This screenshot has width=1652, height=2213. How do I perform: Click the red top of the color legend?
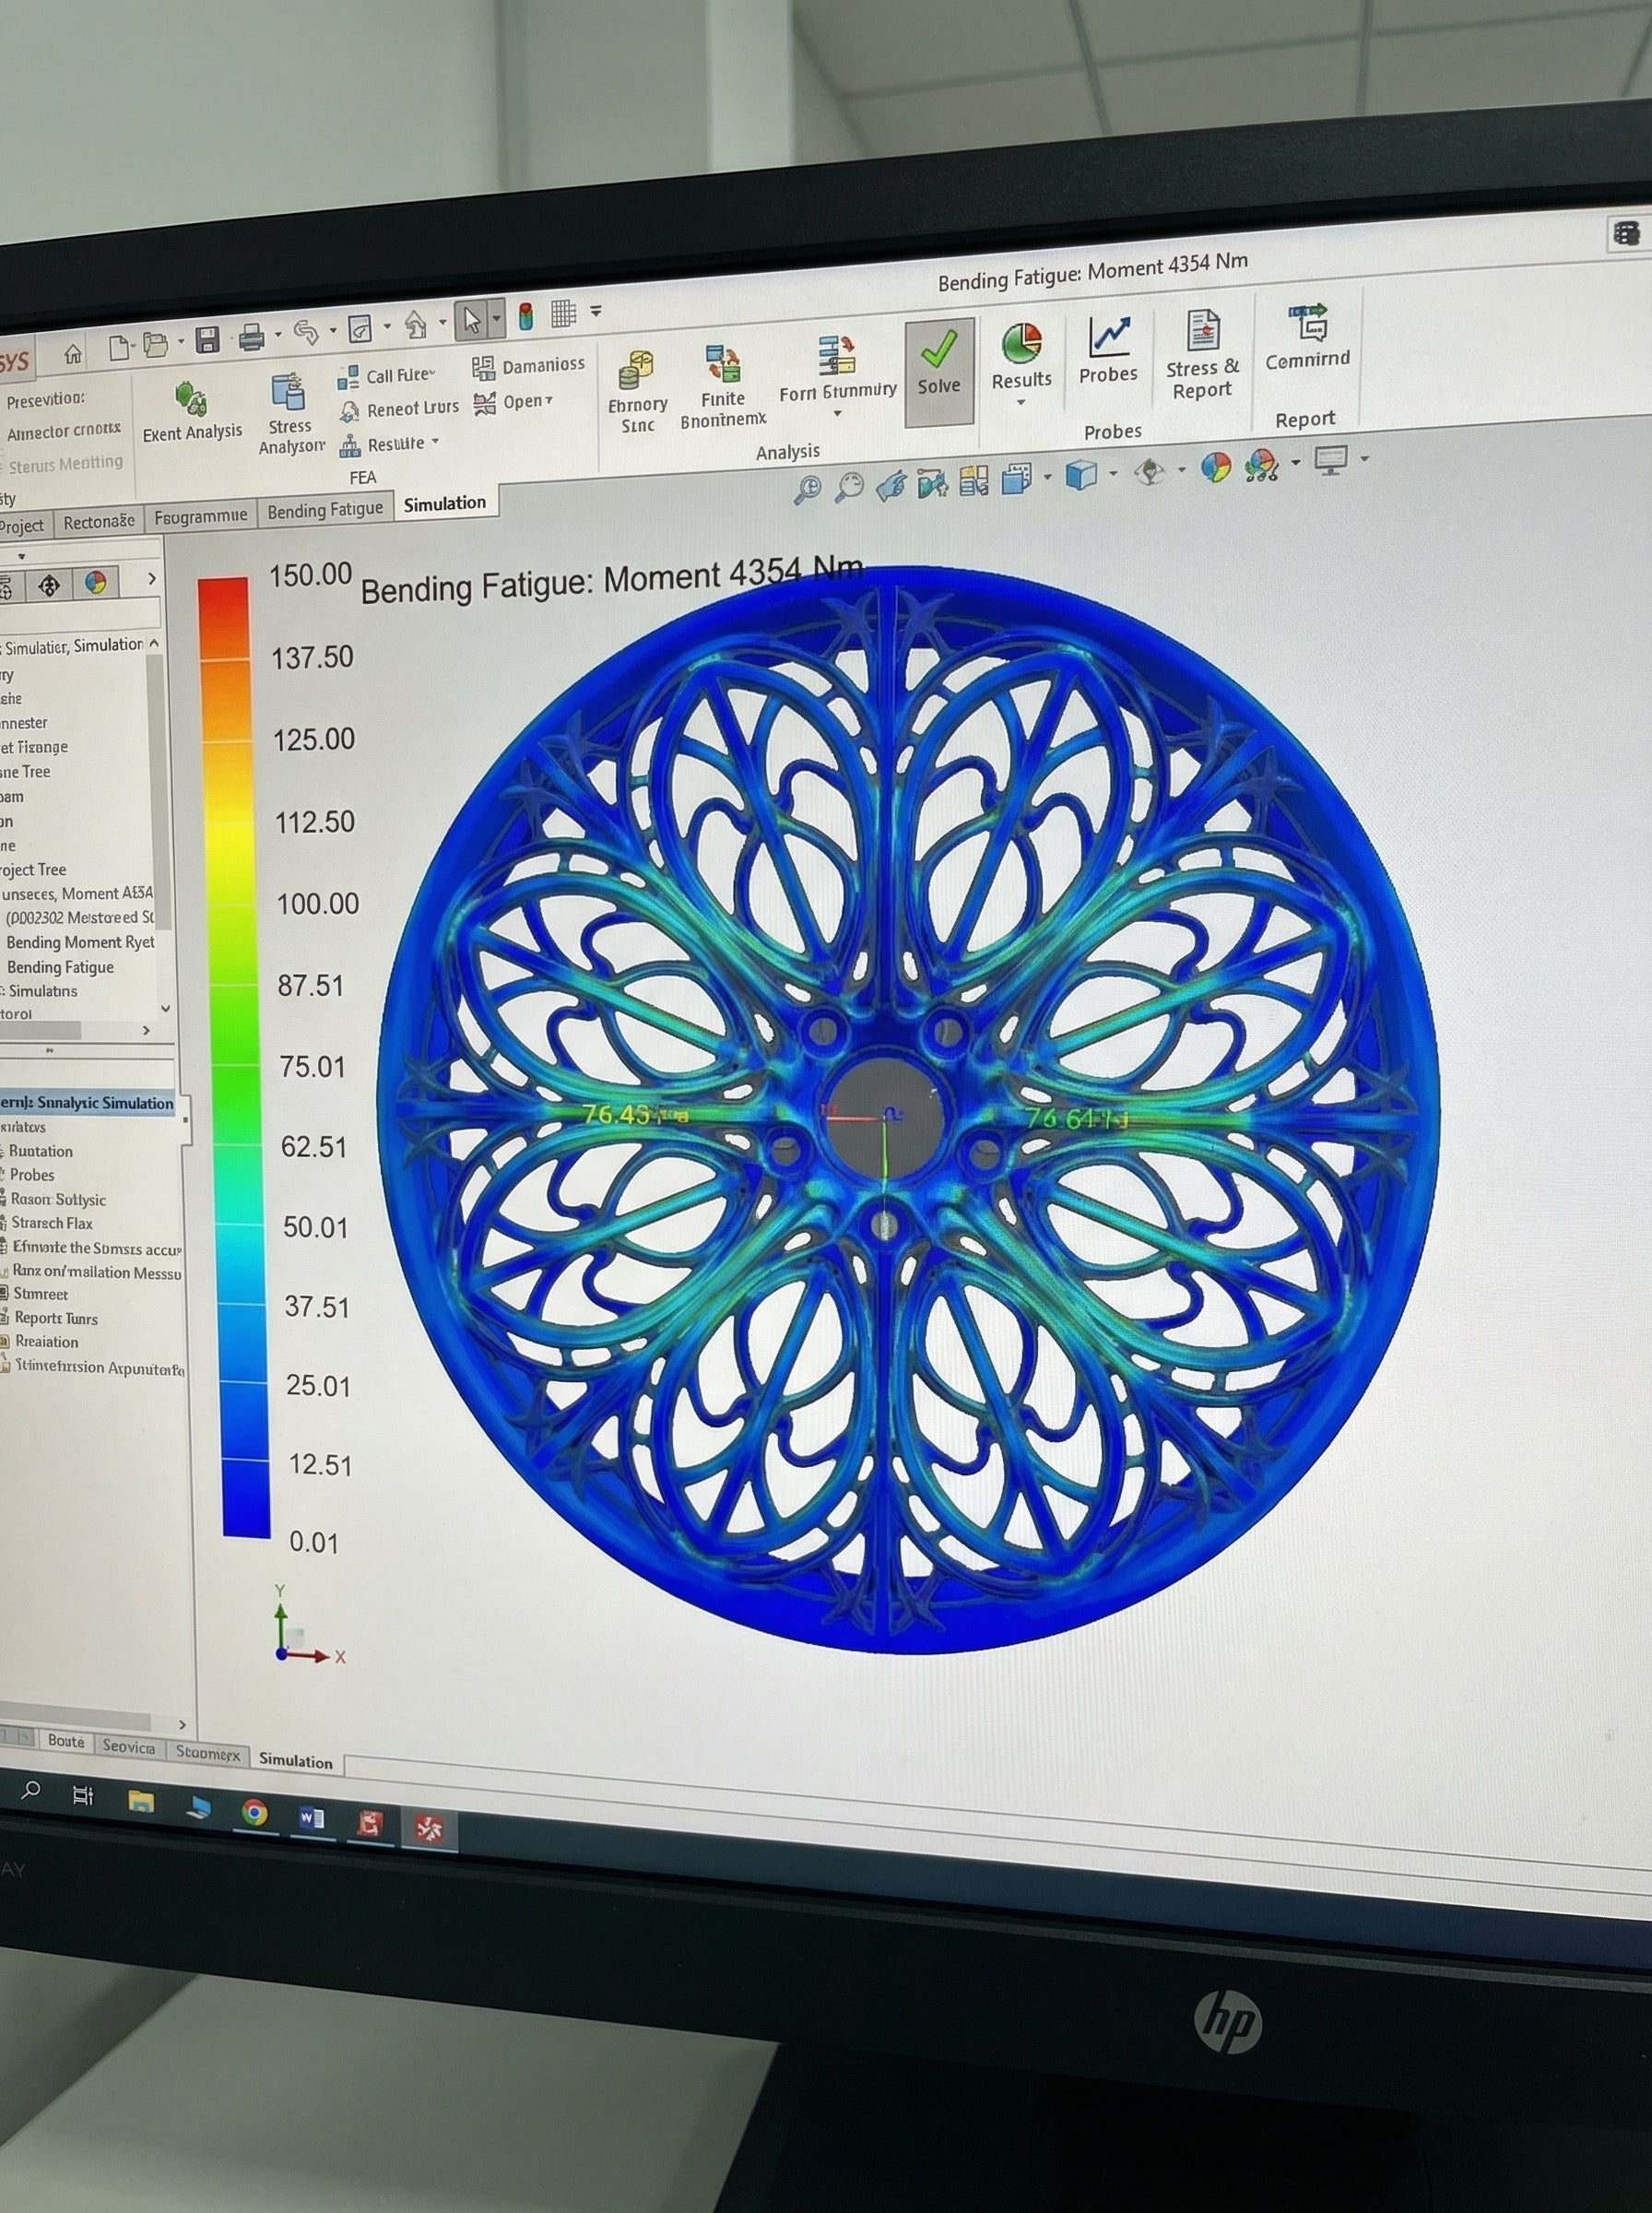pos(222,602)
